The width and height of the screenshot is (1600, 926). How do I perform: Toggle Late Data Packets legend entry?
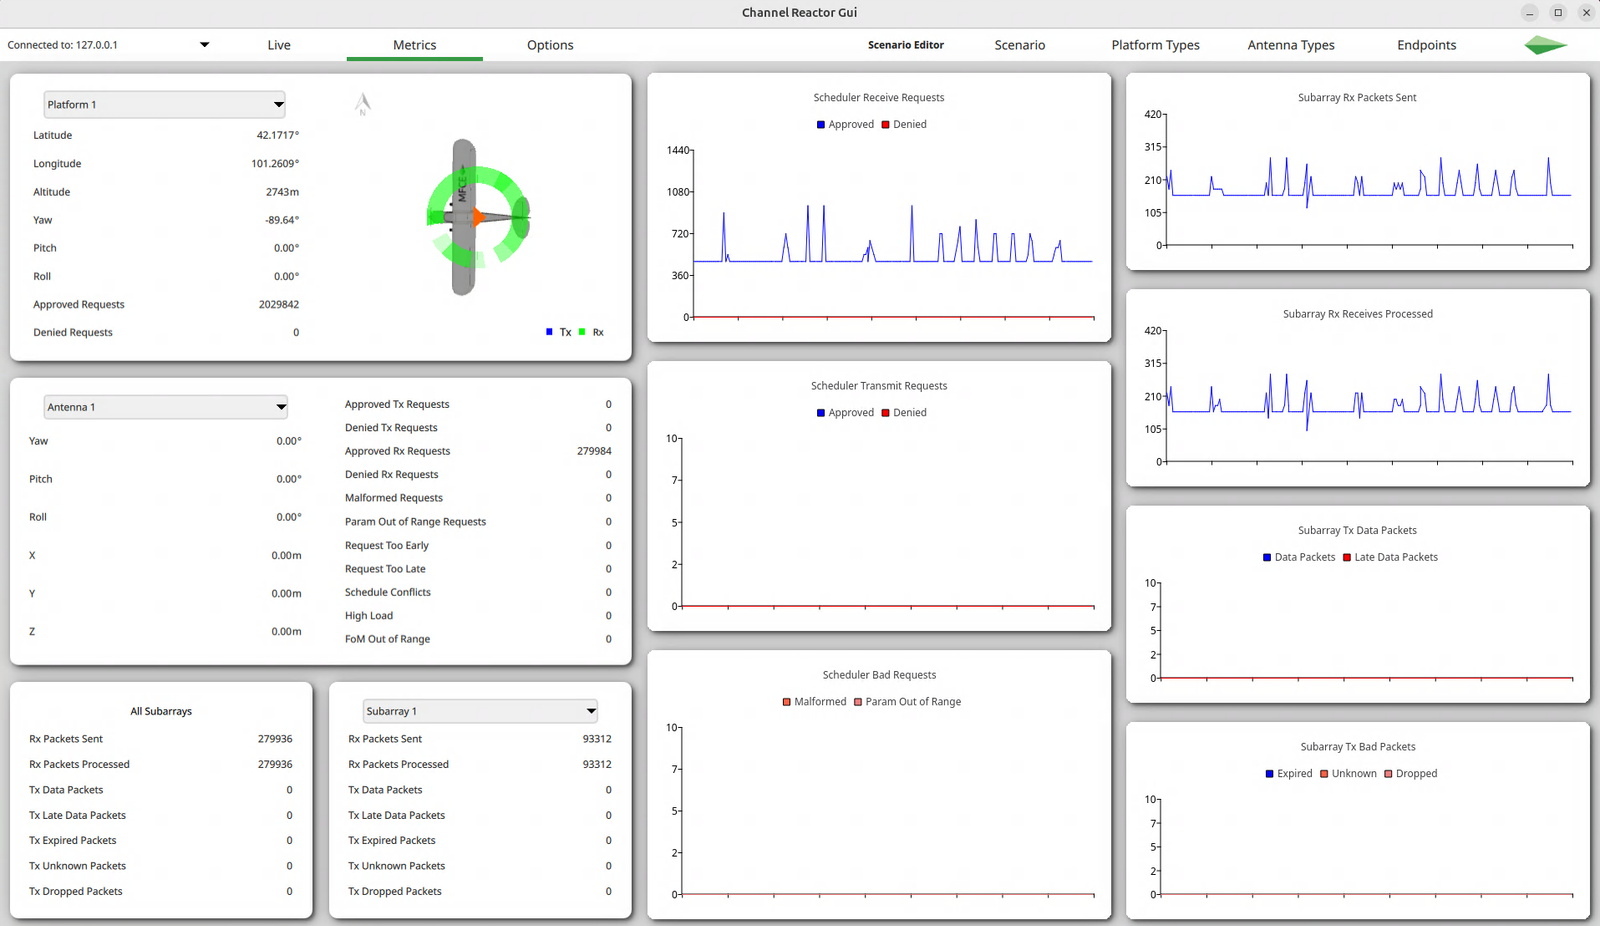pyautogui.click(x=1389, y=558)
